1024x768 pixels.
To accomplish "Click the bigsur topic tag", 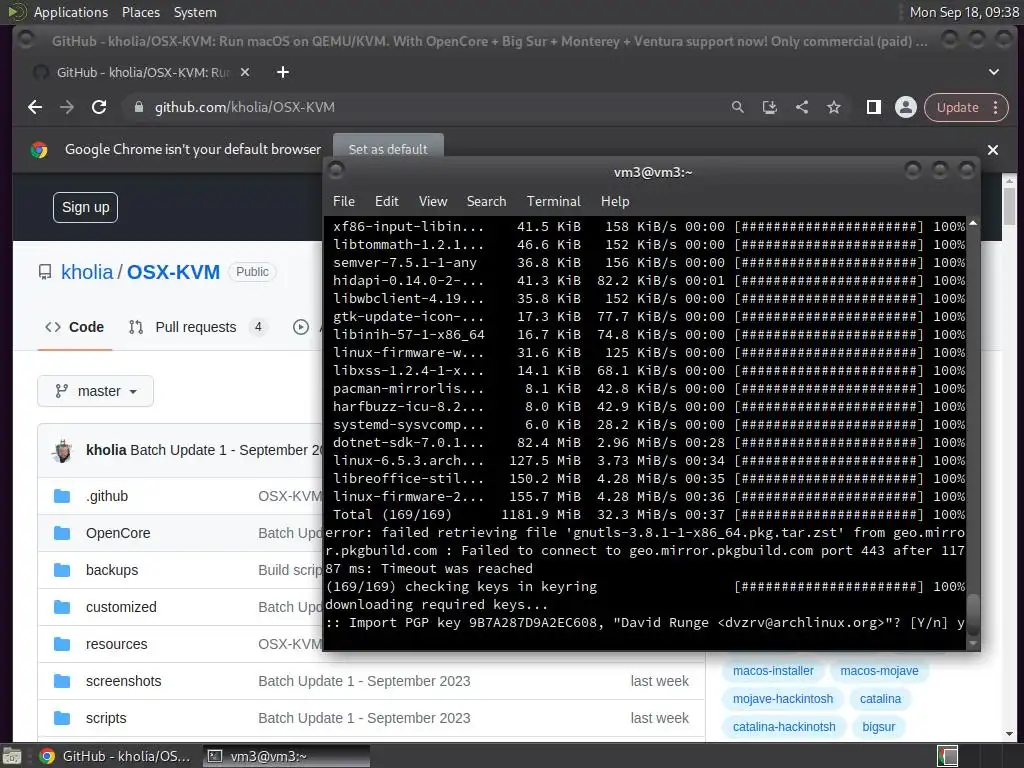I will click(878, 727).
